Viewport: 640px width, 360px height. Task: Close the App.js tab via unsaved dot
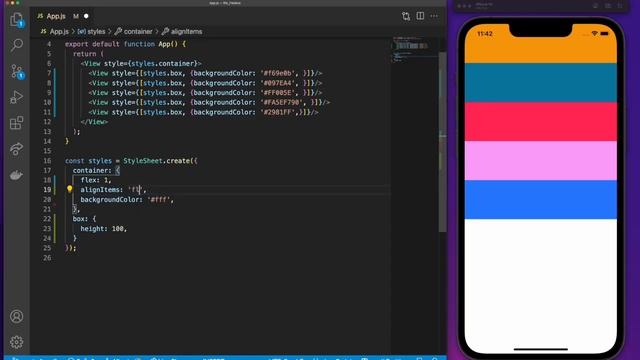[86, 16]
